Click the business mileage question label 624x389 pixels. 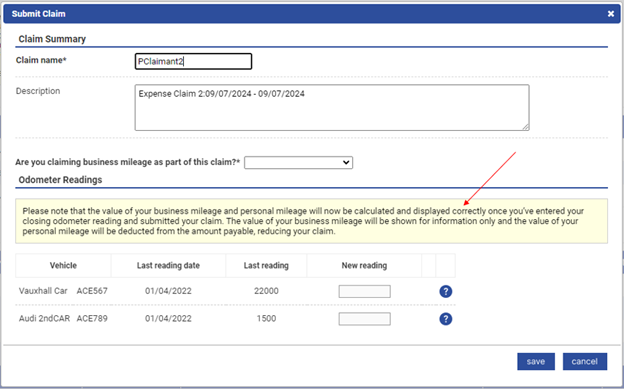point(128,162)
